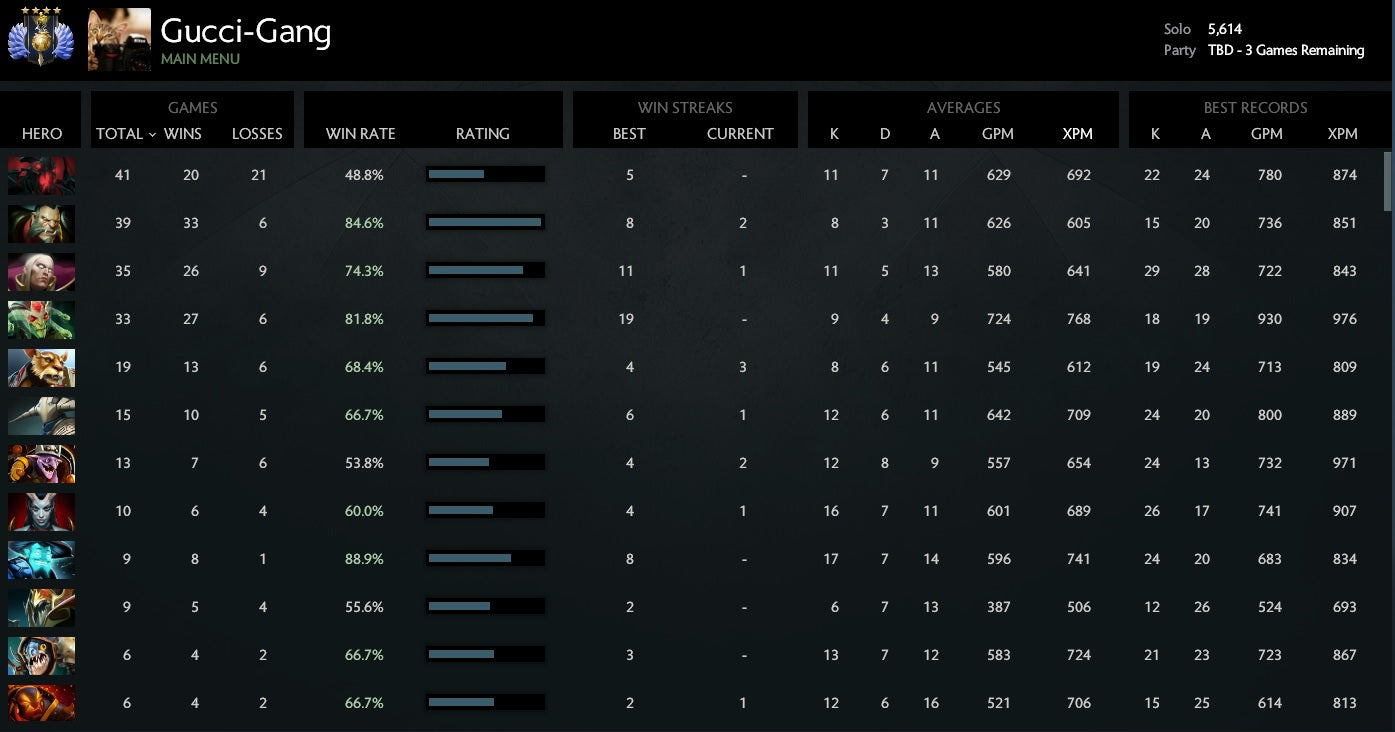Sort by CURRENT win streak header
This screenshot has height=732, width=1395.
click(x=740, y=134)
